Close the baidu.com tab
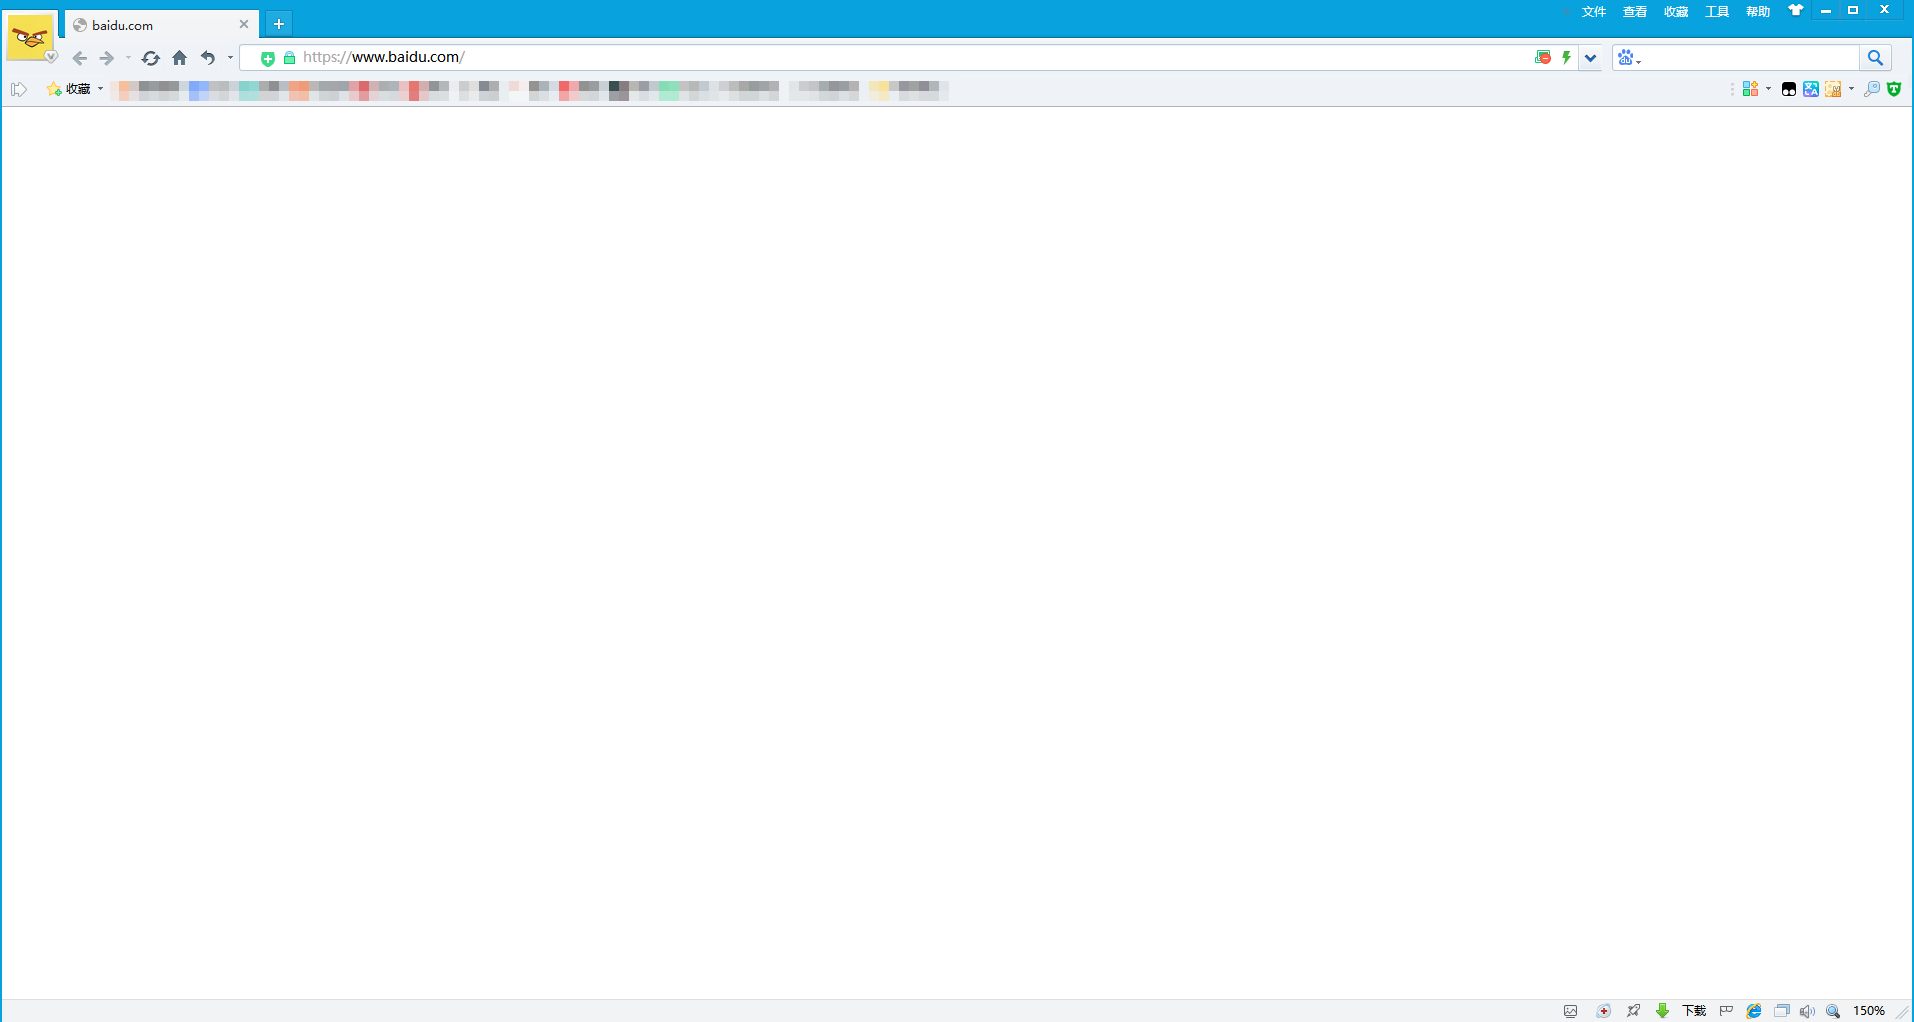The image size is (1914, 1022). point(244,24)
